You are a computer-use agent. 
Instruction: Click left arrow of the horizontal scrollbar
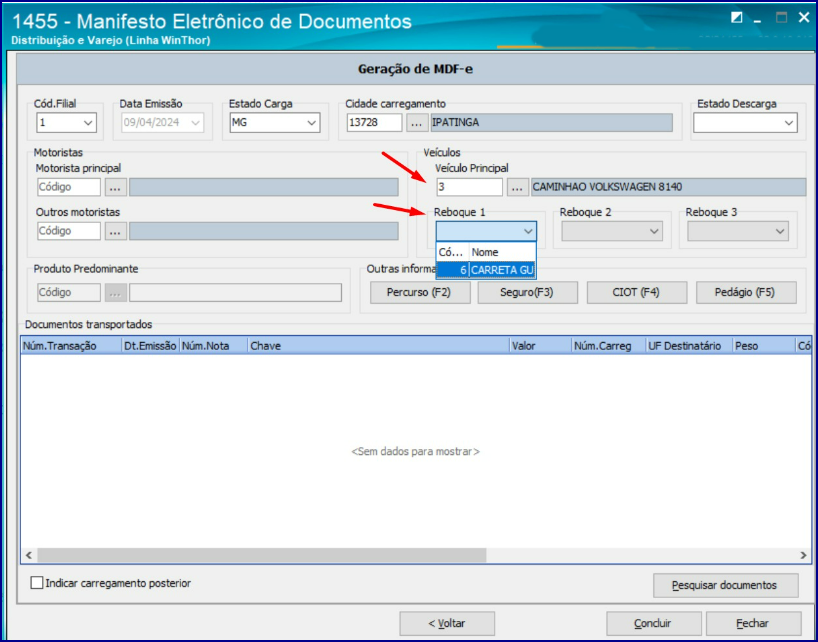(29, 555)
